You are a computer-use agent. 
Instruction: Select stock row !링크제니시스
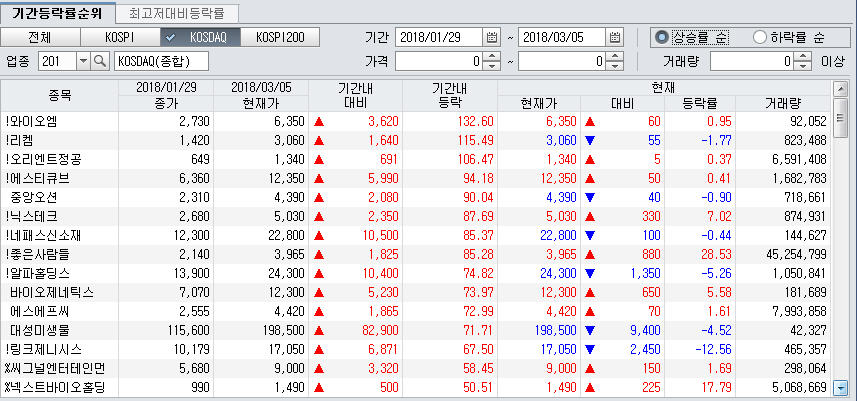tap(415, 349)
